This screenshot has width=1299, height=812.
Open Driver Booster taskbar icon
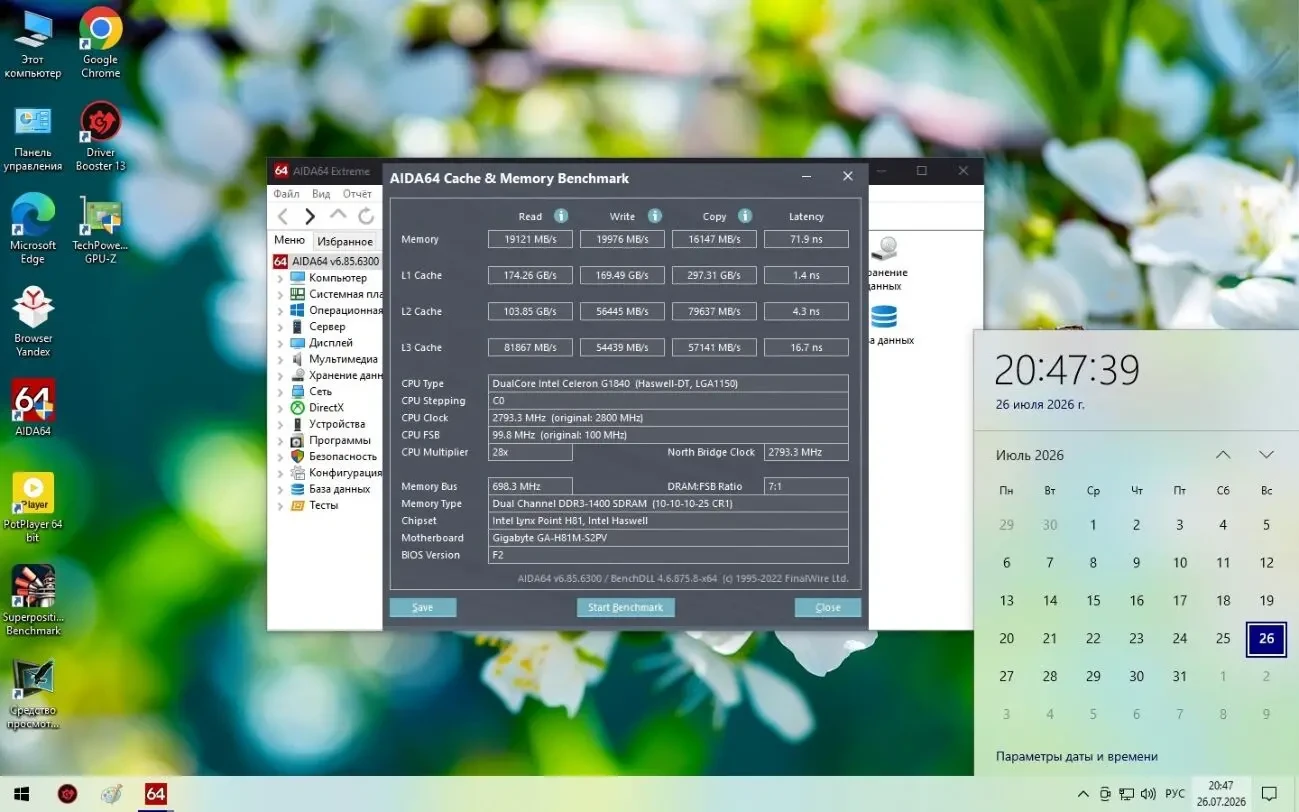pos(67,794)
